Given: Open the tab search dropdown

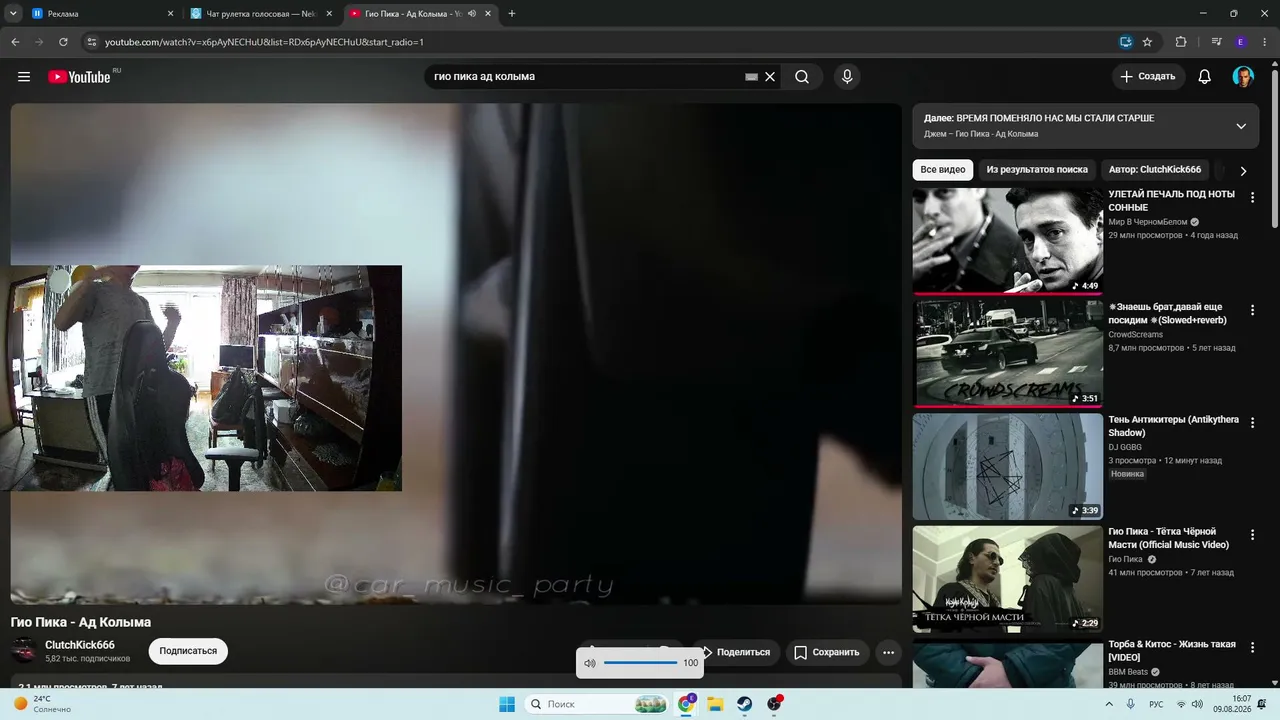Looking at the screenshot, I should (13, 14).
